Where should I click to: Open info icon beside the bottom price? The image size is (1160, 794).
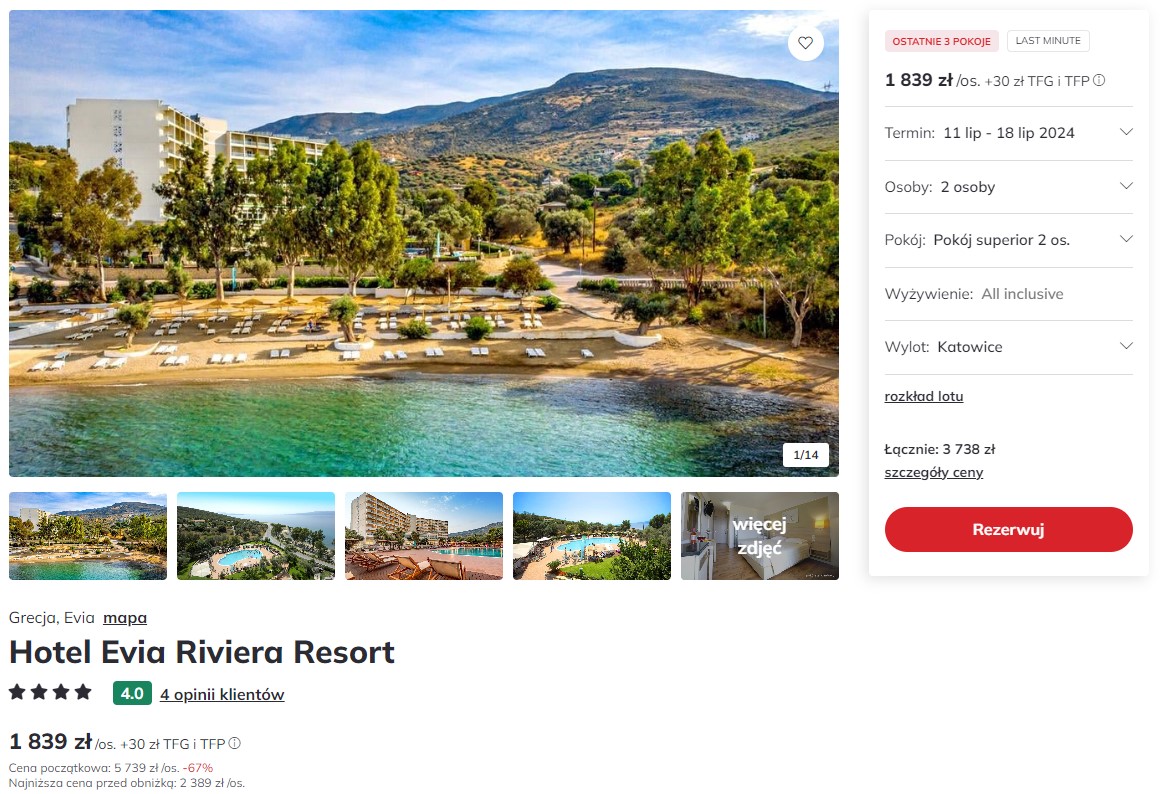[235, 743]
